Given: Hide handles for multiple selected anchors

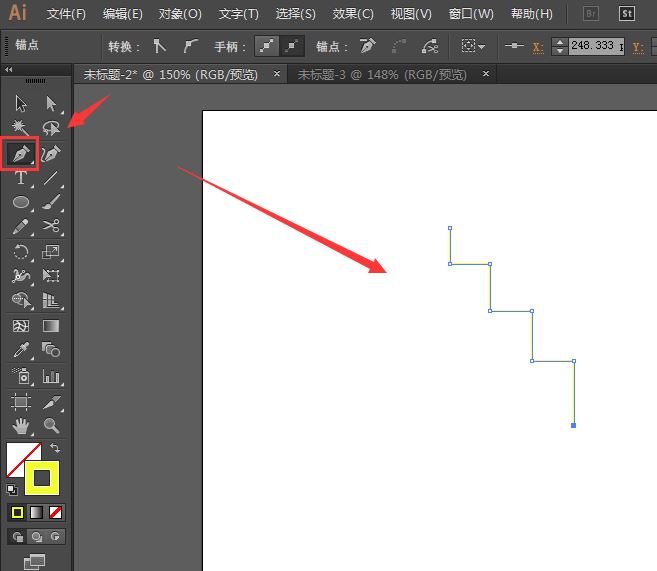Looking at the screenshot, I should (x=291, y=46).
